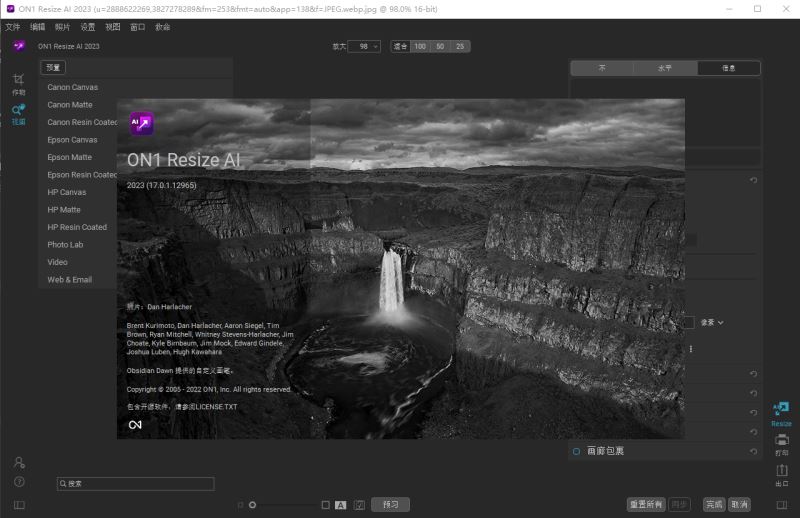800x518 pixels.
Task: Select the Canon Canvas preset category
Action: tap(72, 87)
